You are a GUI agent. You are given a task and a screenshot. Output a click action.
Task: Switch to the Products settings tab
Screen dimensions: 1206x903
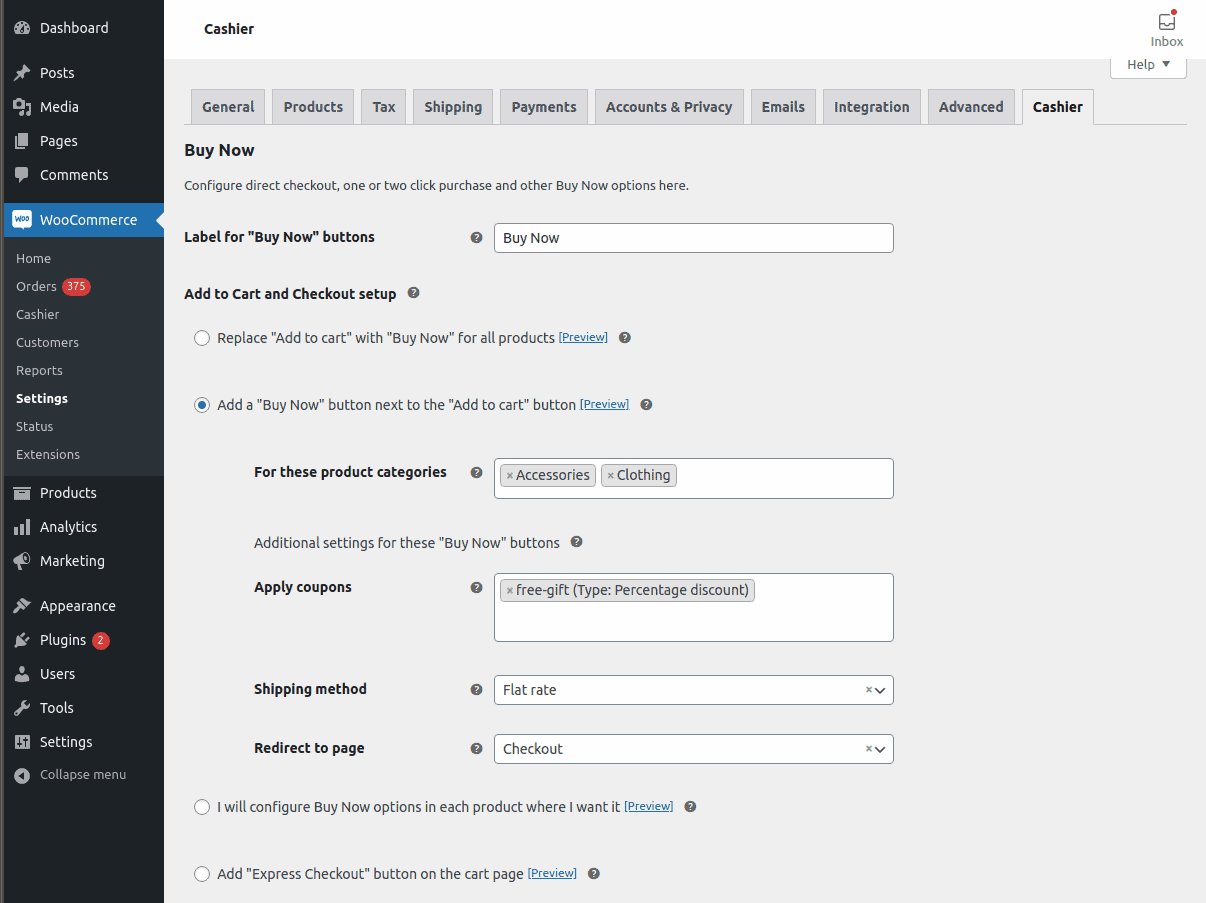pyautogui.click(x=313, y=107)
